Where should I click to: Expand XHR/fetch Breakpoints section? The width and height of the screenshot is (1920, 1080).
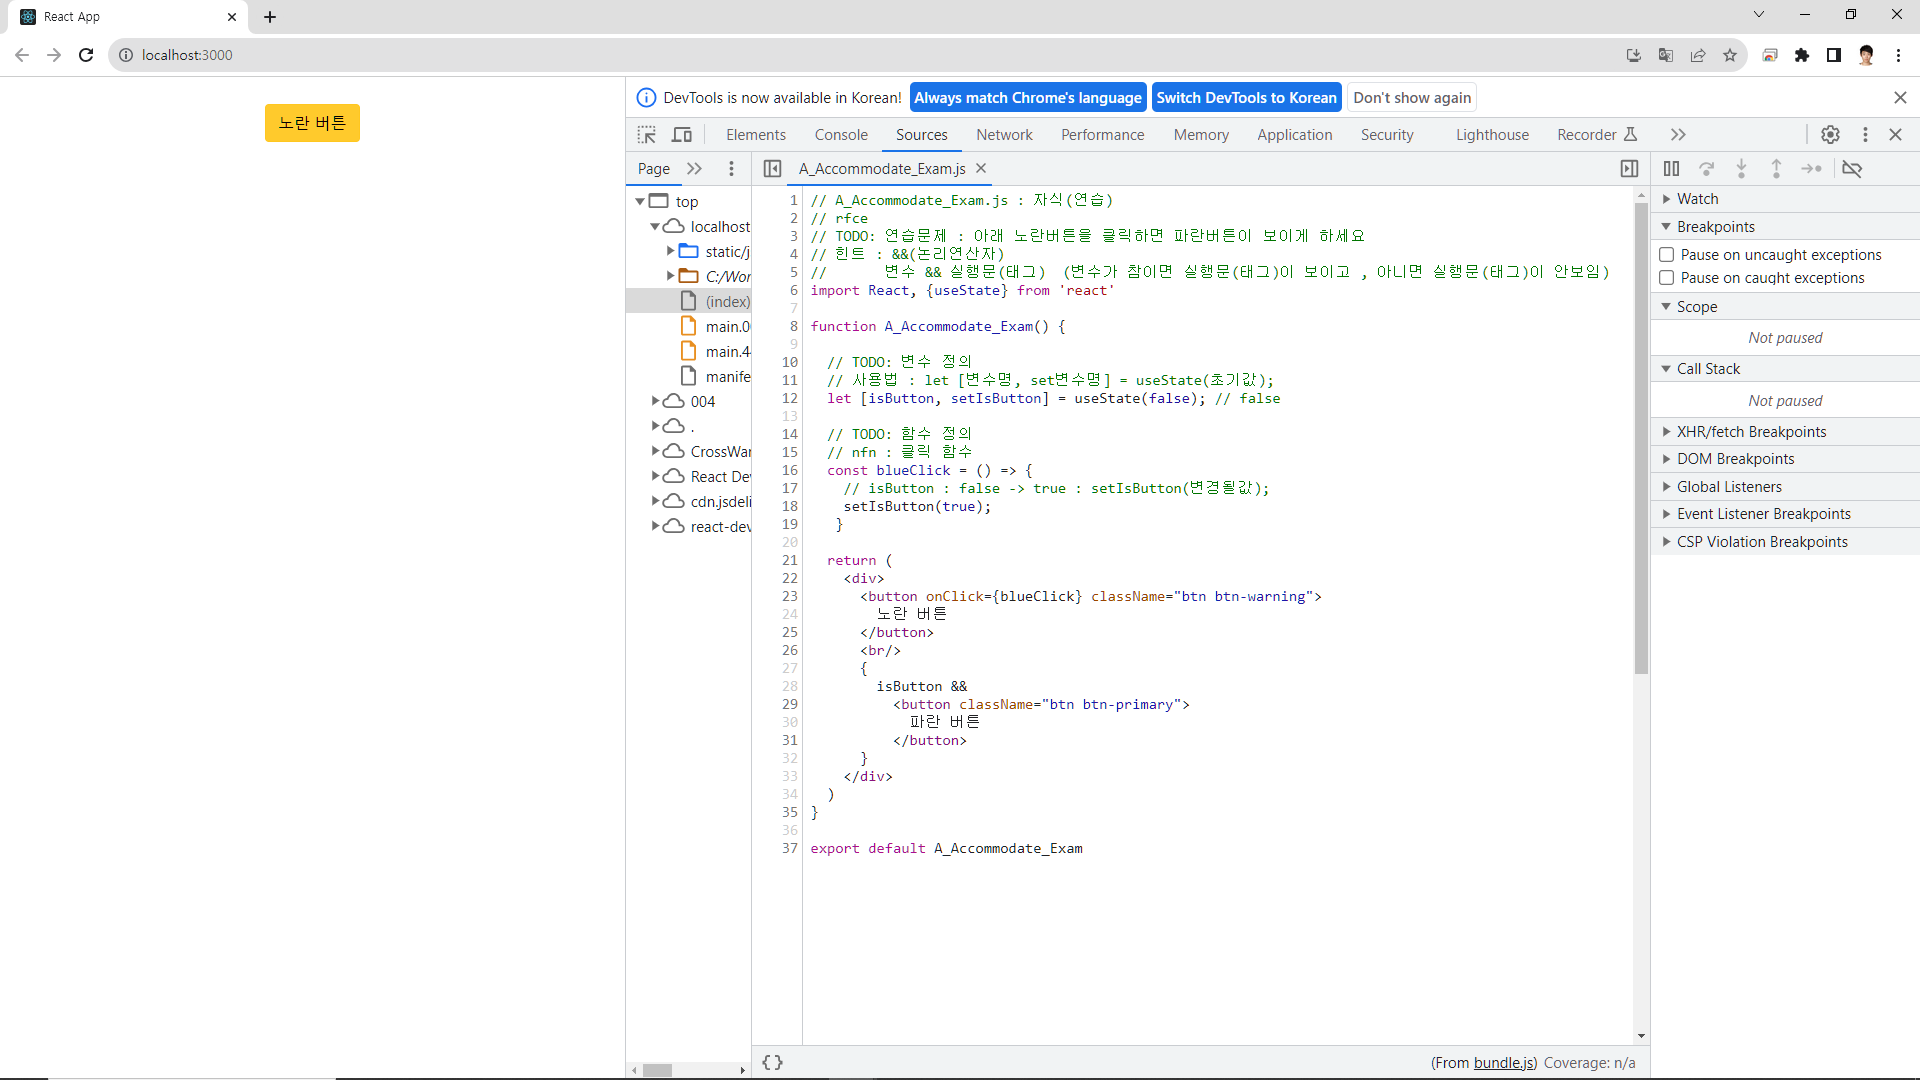click(x=1750, y=432)
